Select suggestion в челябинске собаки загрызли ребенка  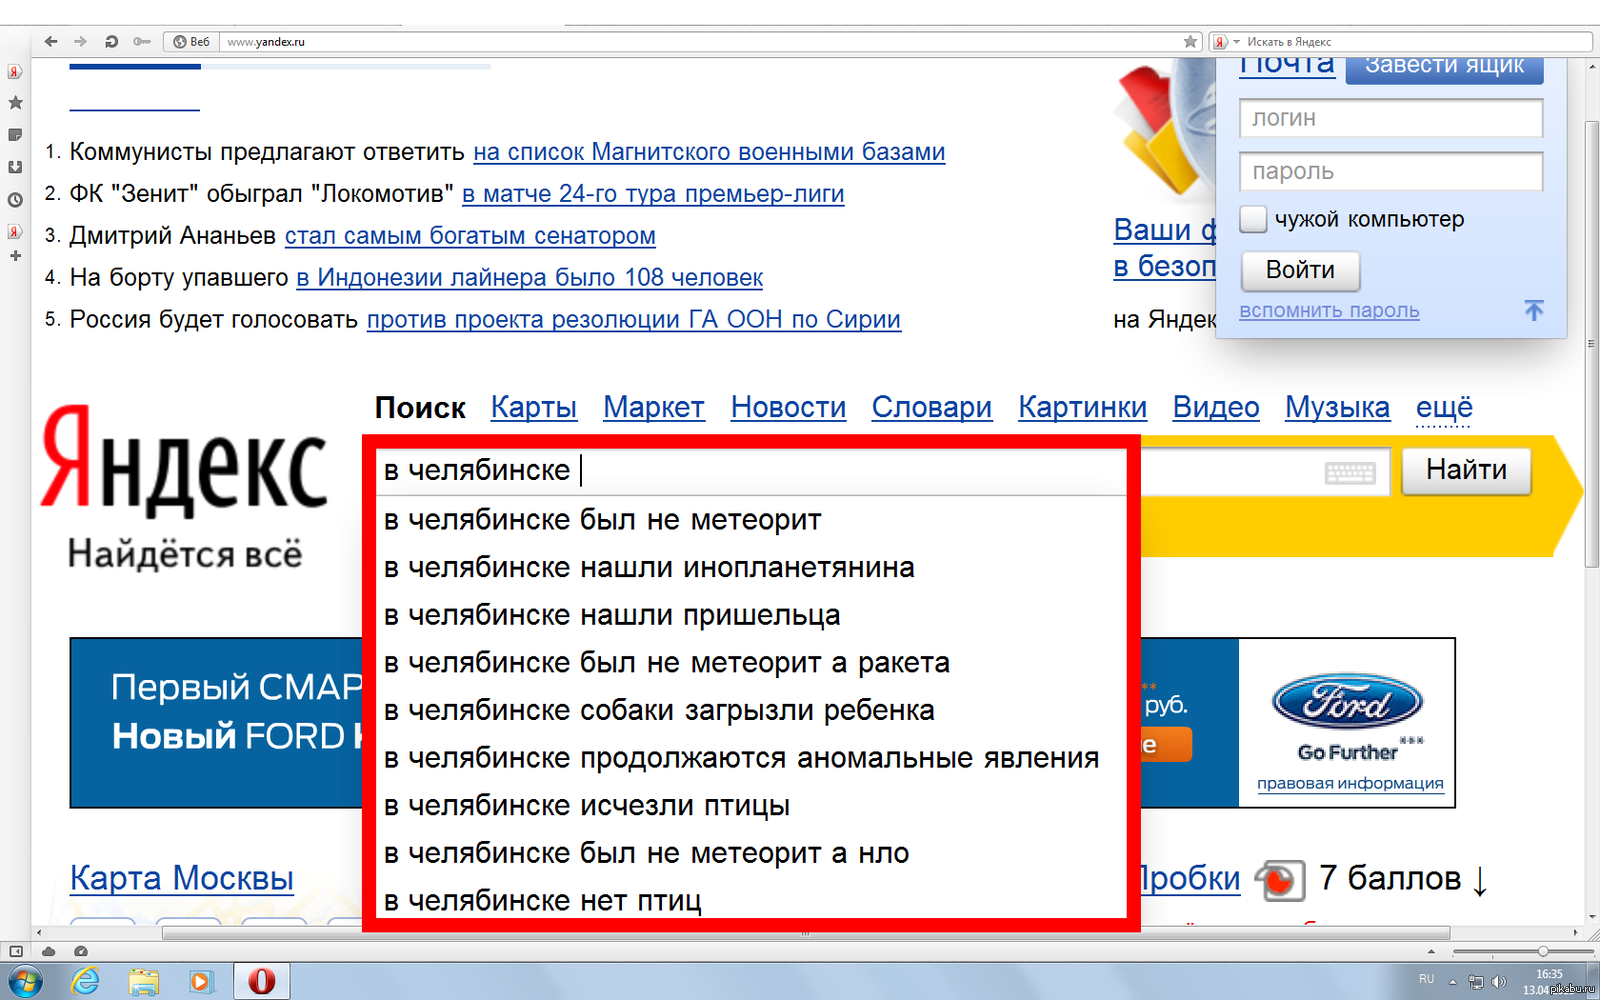point(751,711)
